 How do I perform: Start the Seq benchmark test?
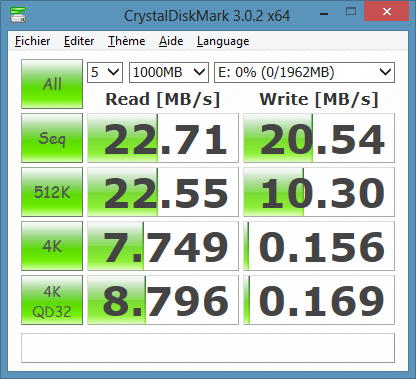click(x=52, y=138)
